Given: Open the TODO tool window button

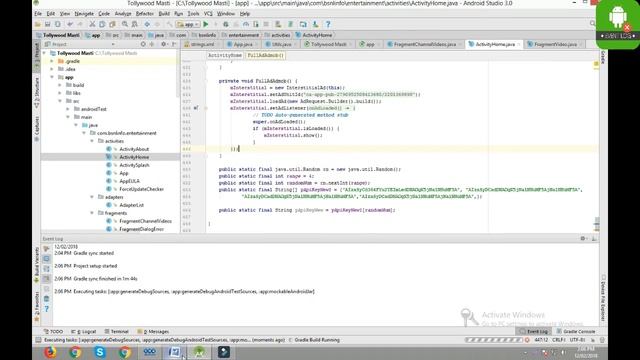Looking at the screenshot, I should [x=53, y=331].
